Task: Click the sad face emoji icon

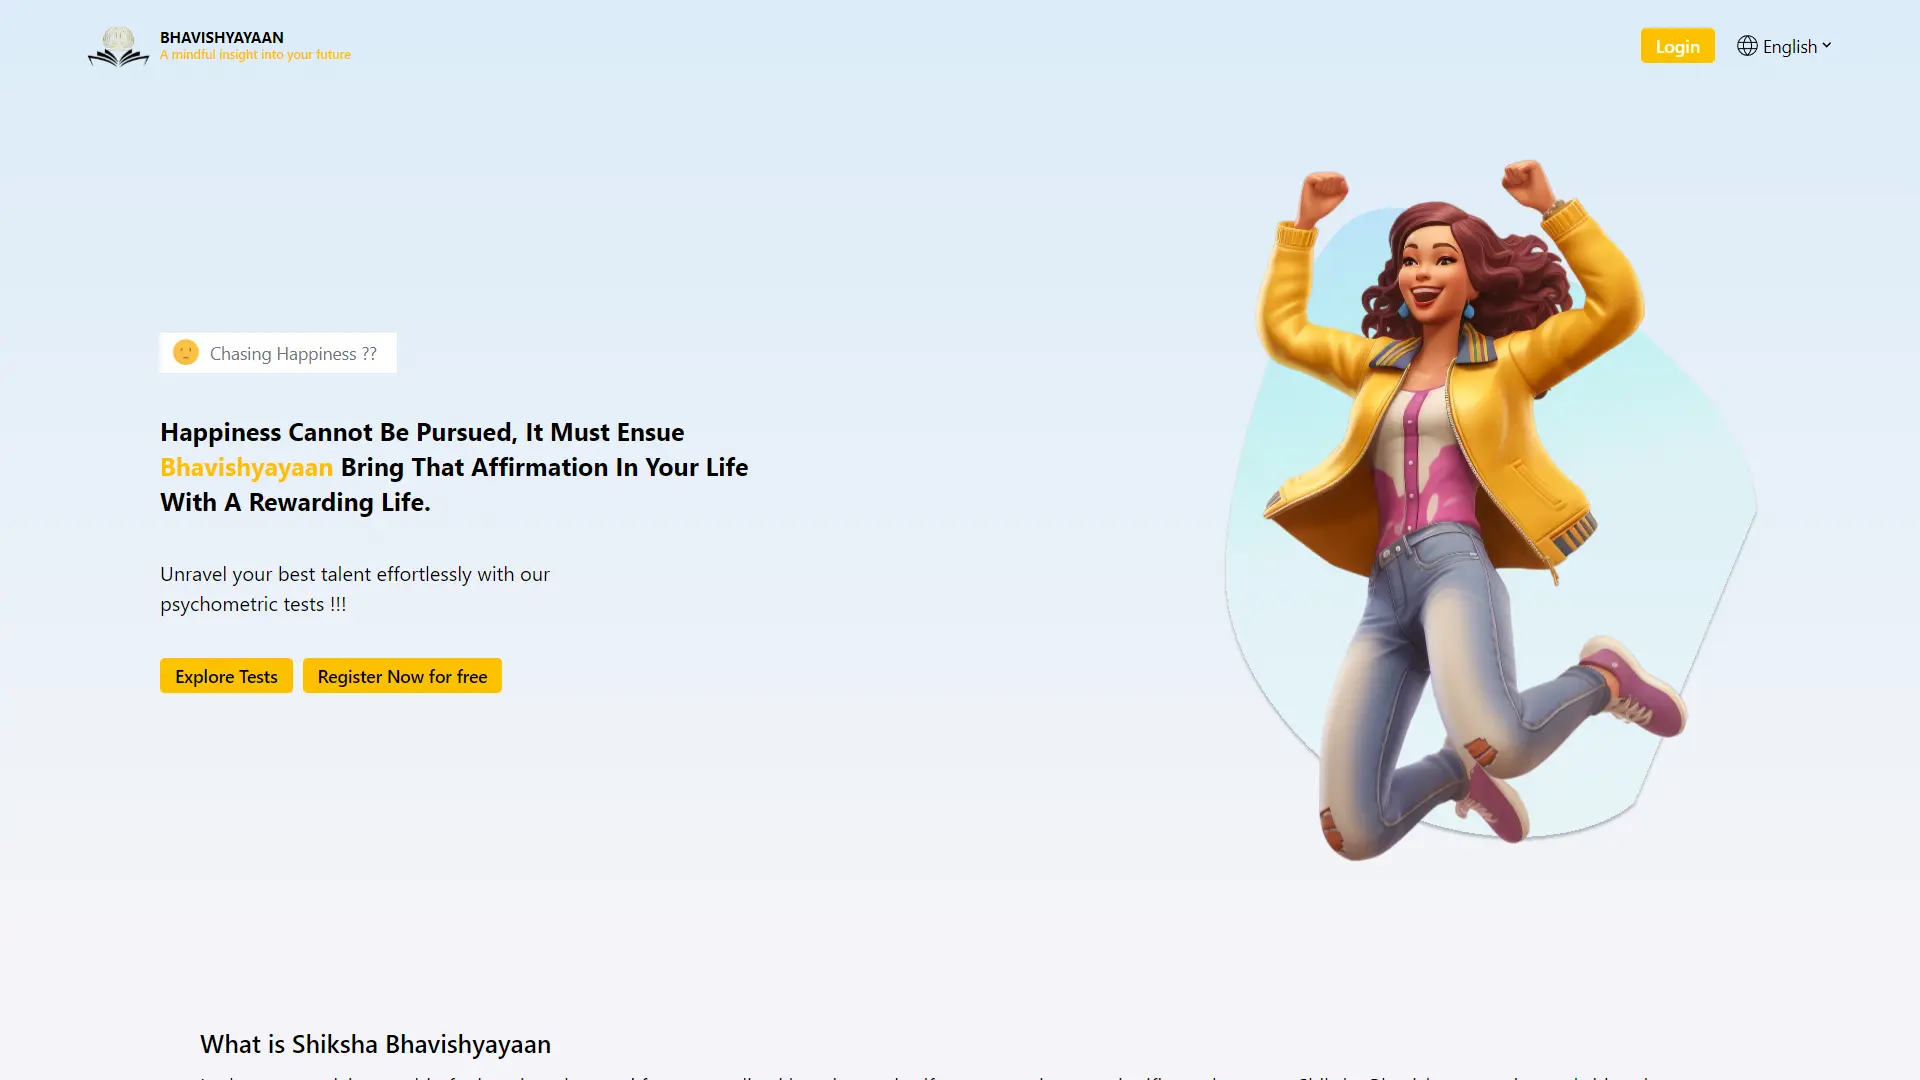Action: click(x=186, y=352)
